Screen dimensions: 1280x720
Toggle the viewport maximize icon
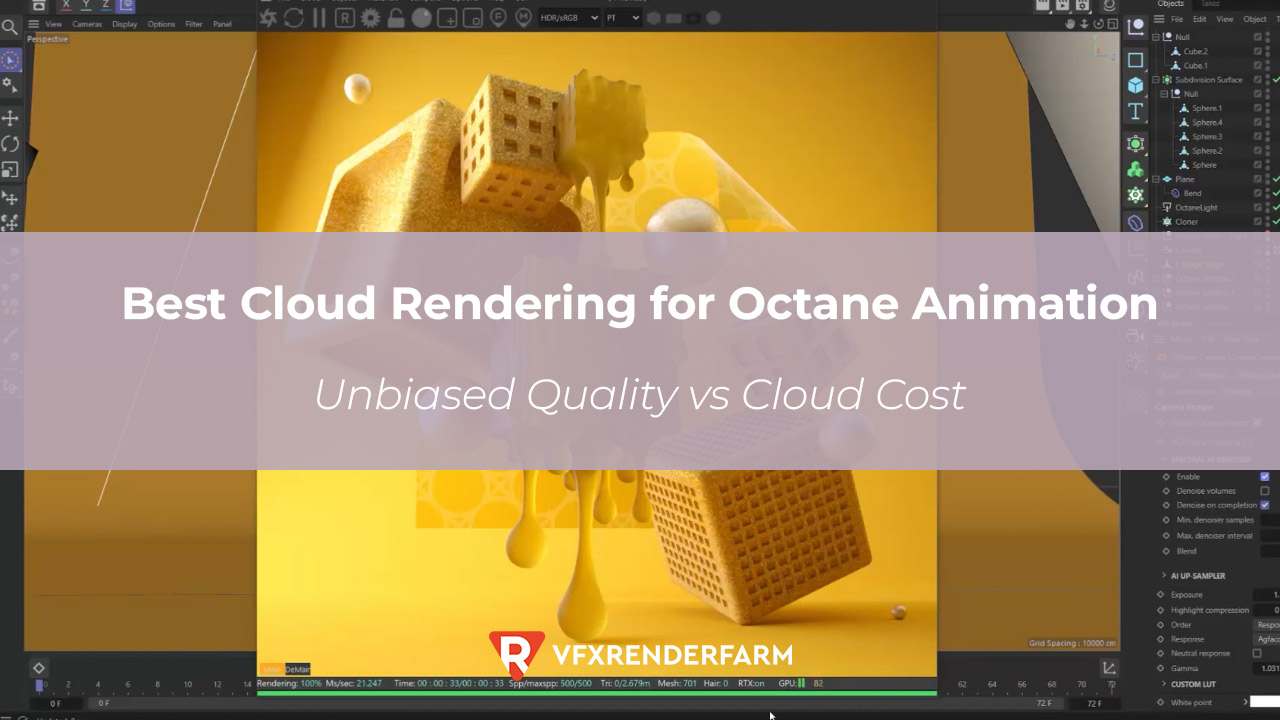pyautogui.click(x=1111, y=23)
